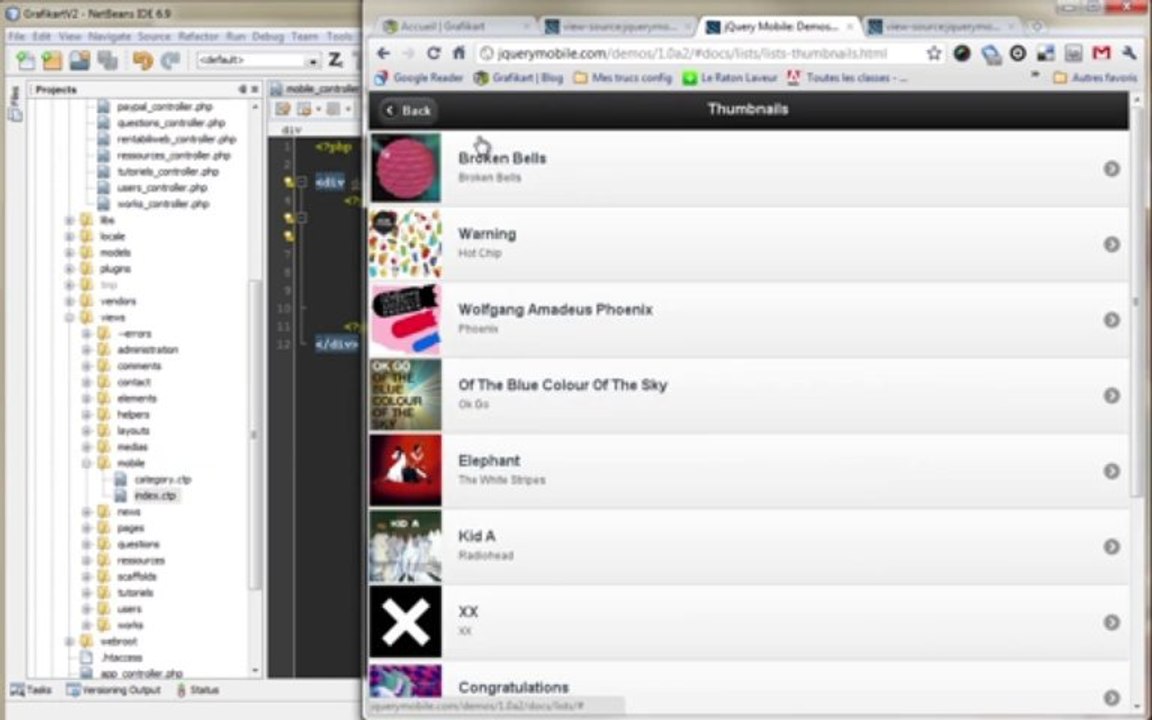Expand the models folder in Projects tree
This screenshot has width=1152, height=720.
69,252
